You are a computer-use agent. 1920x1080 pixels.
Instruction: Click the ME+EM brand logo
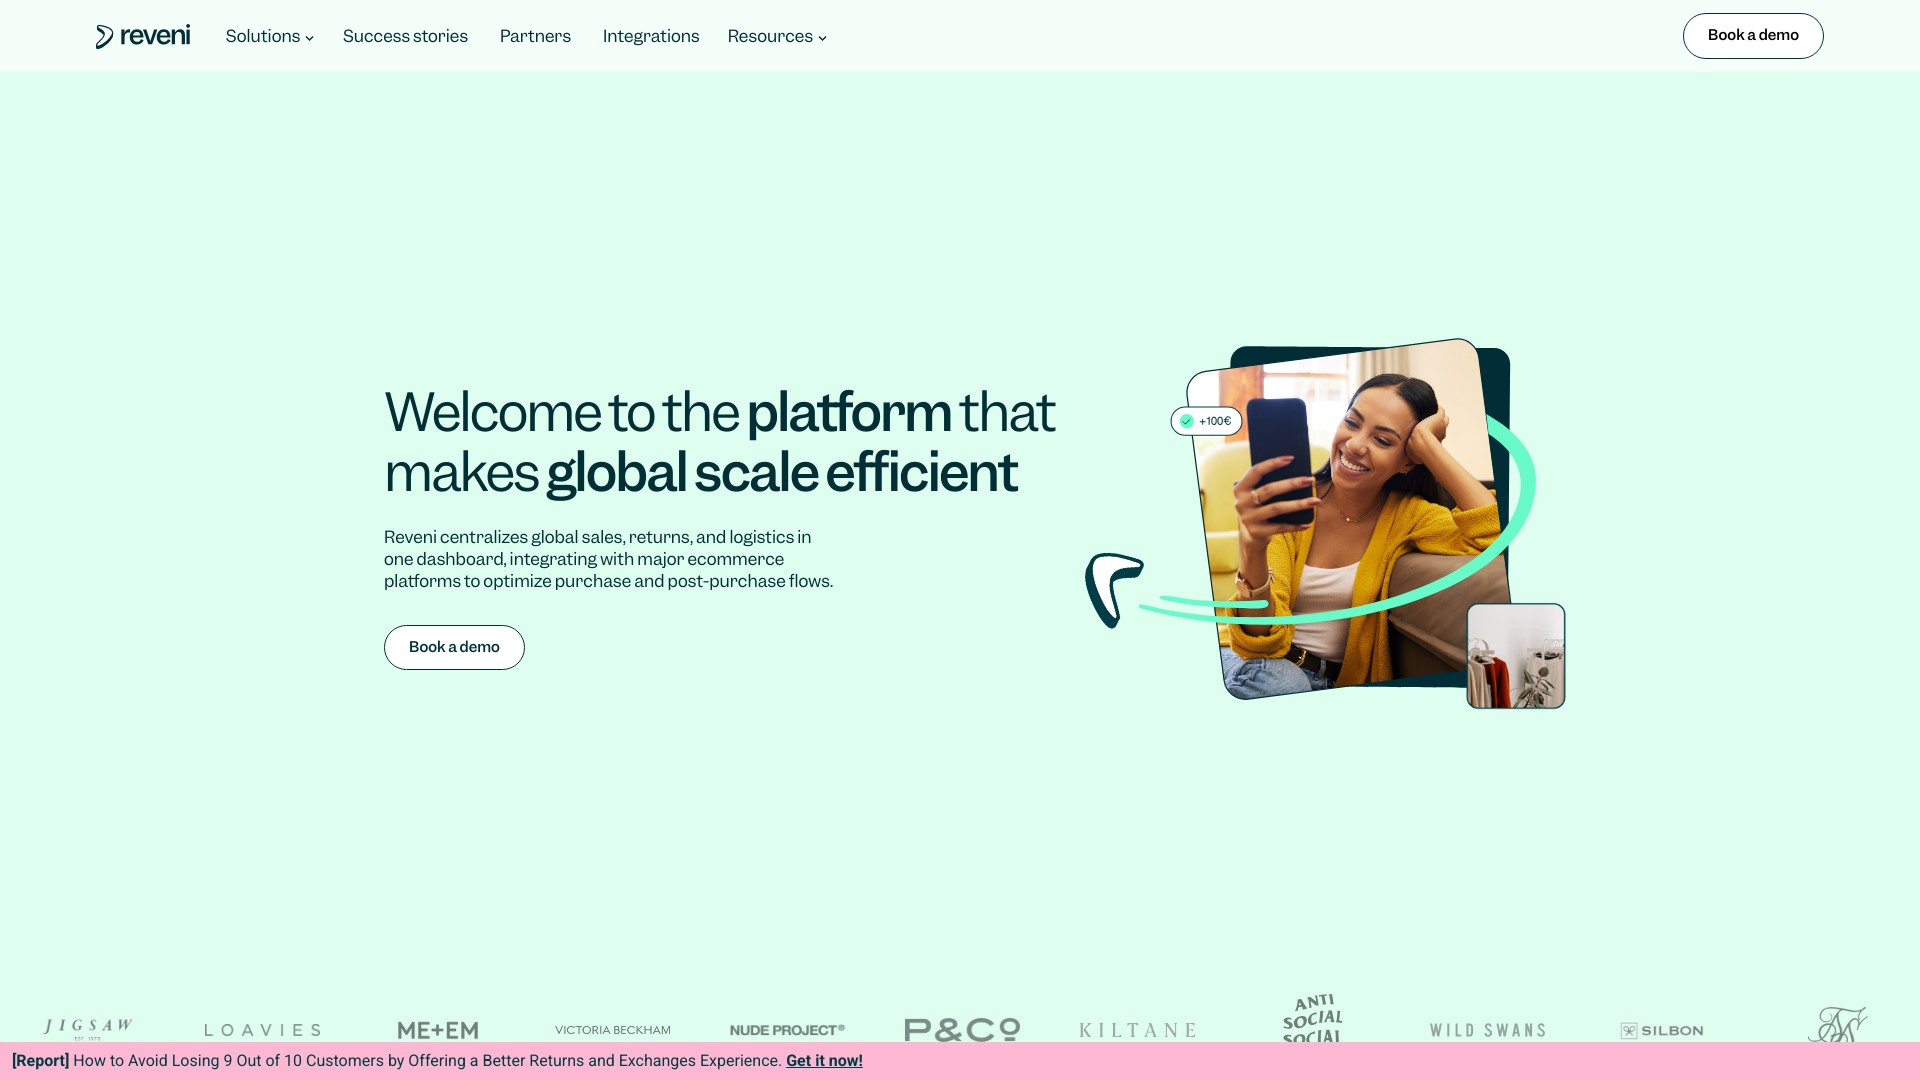(x=438, y=1030)
